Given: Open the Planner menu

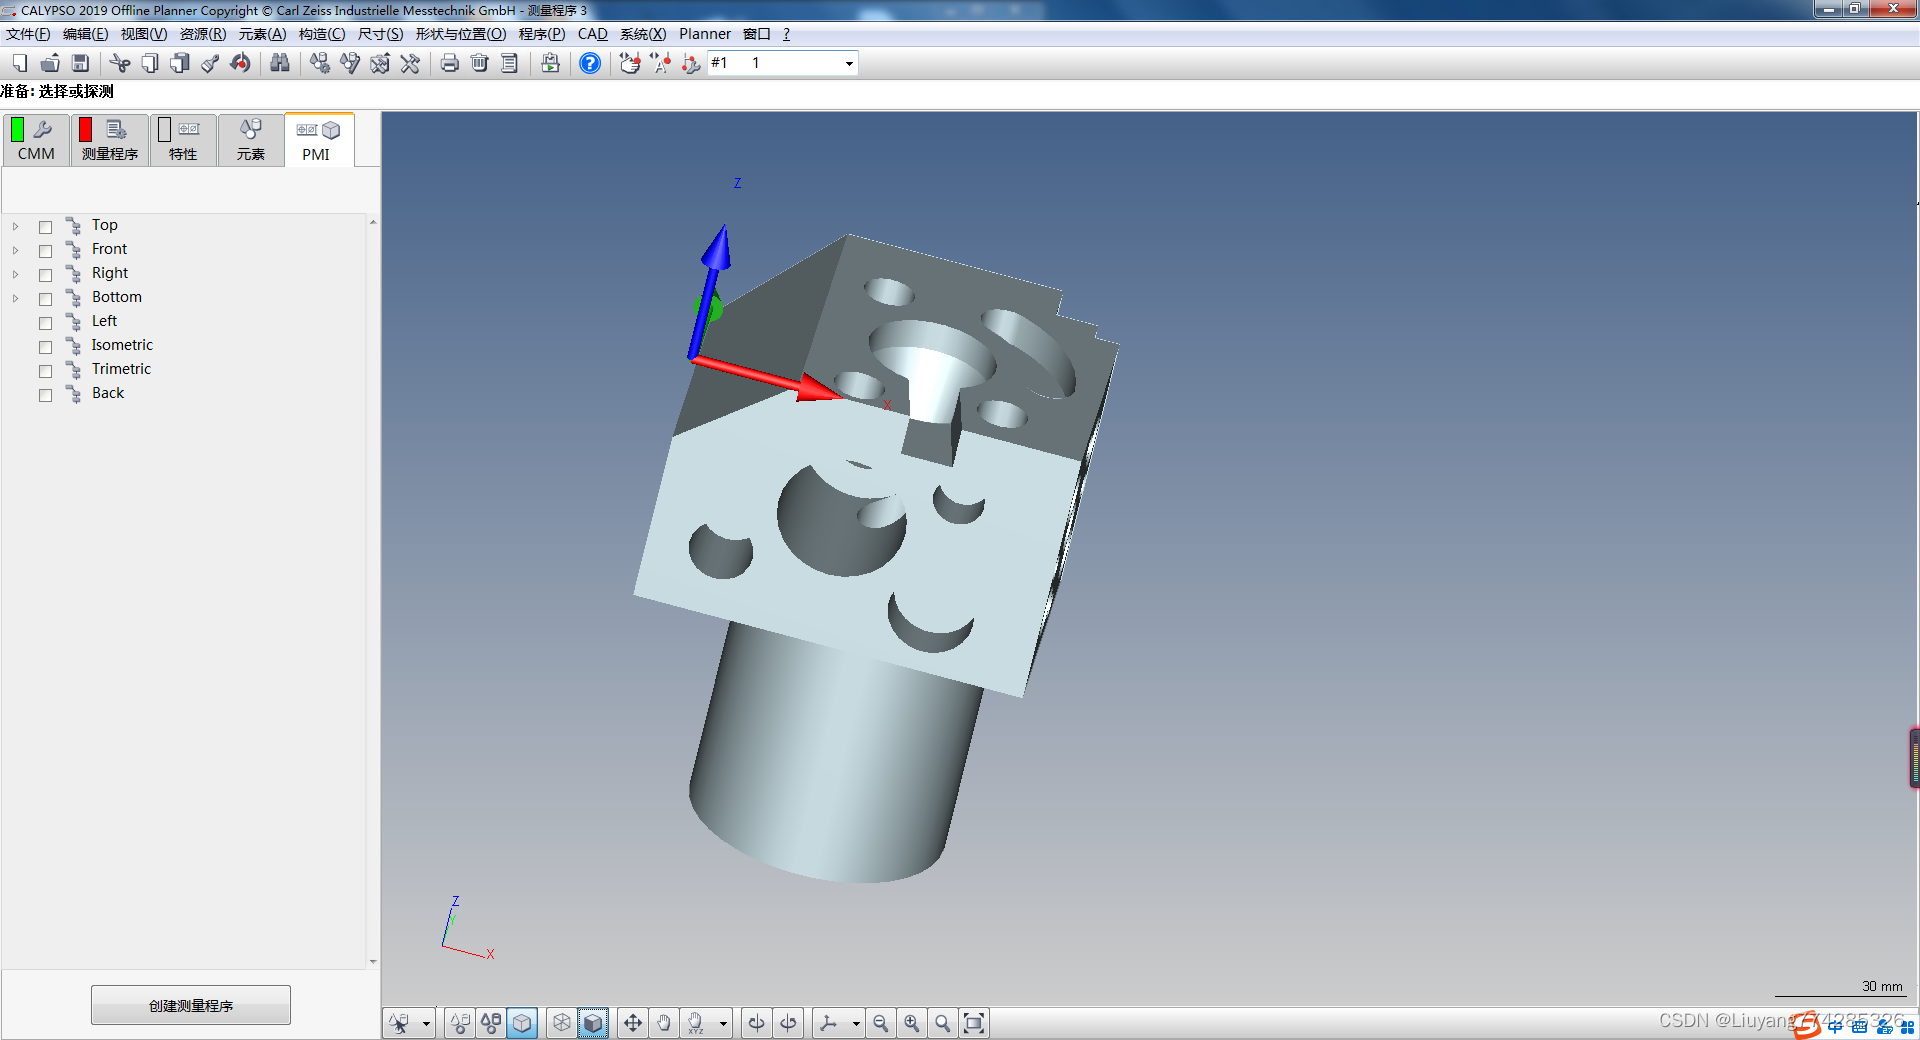Looking at the screenshot, I should (705, 34).
